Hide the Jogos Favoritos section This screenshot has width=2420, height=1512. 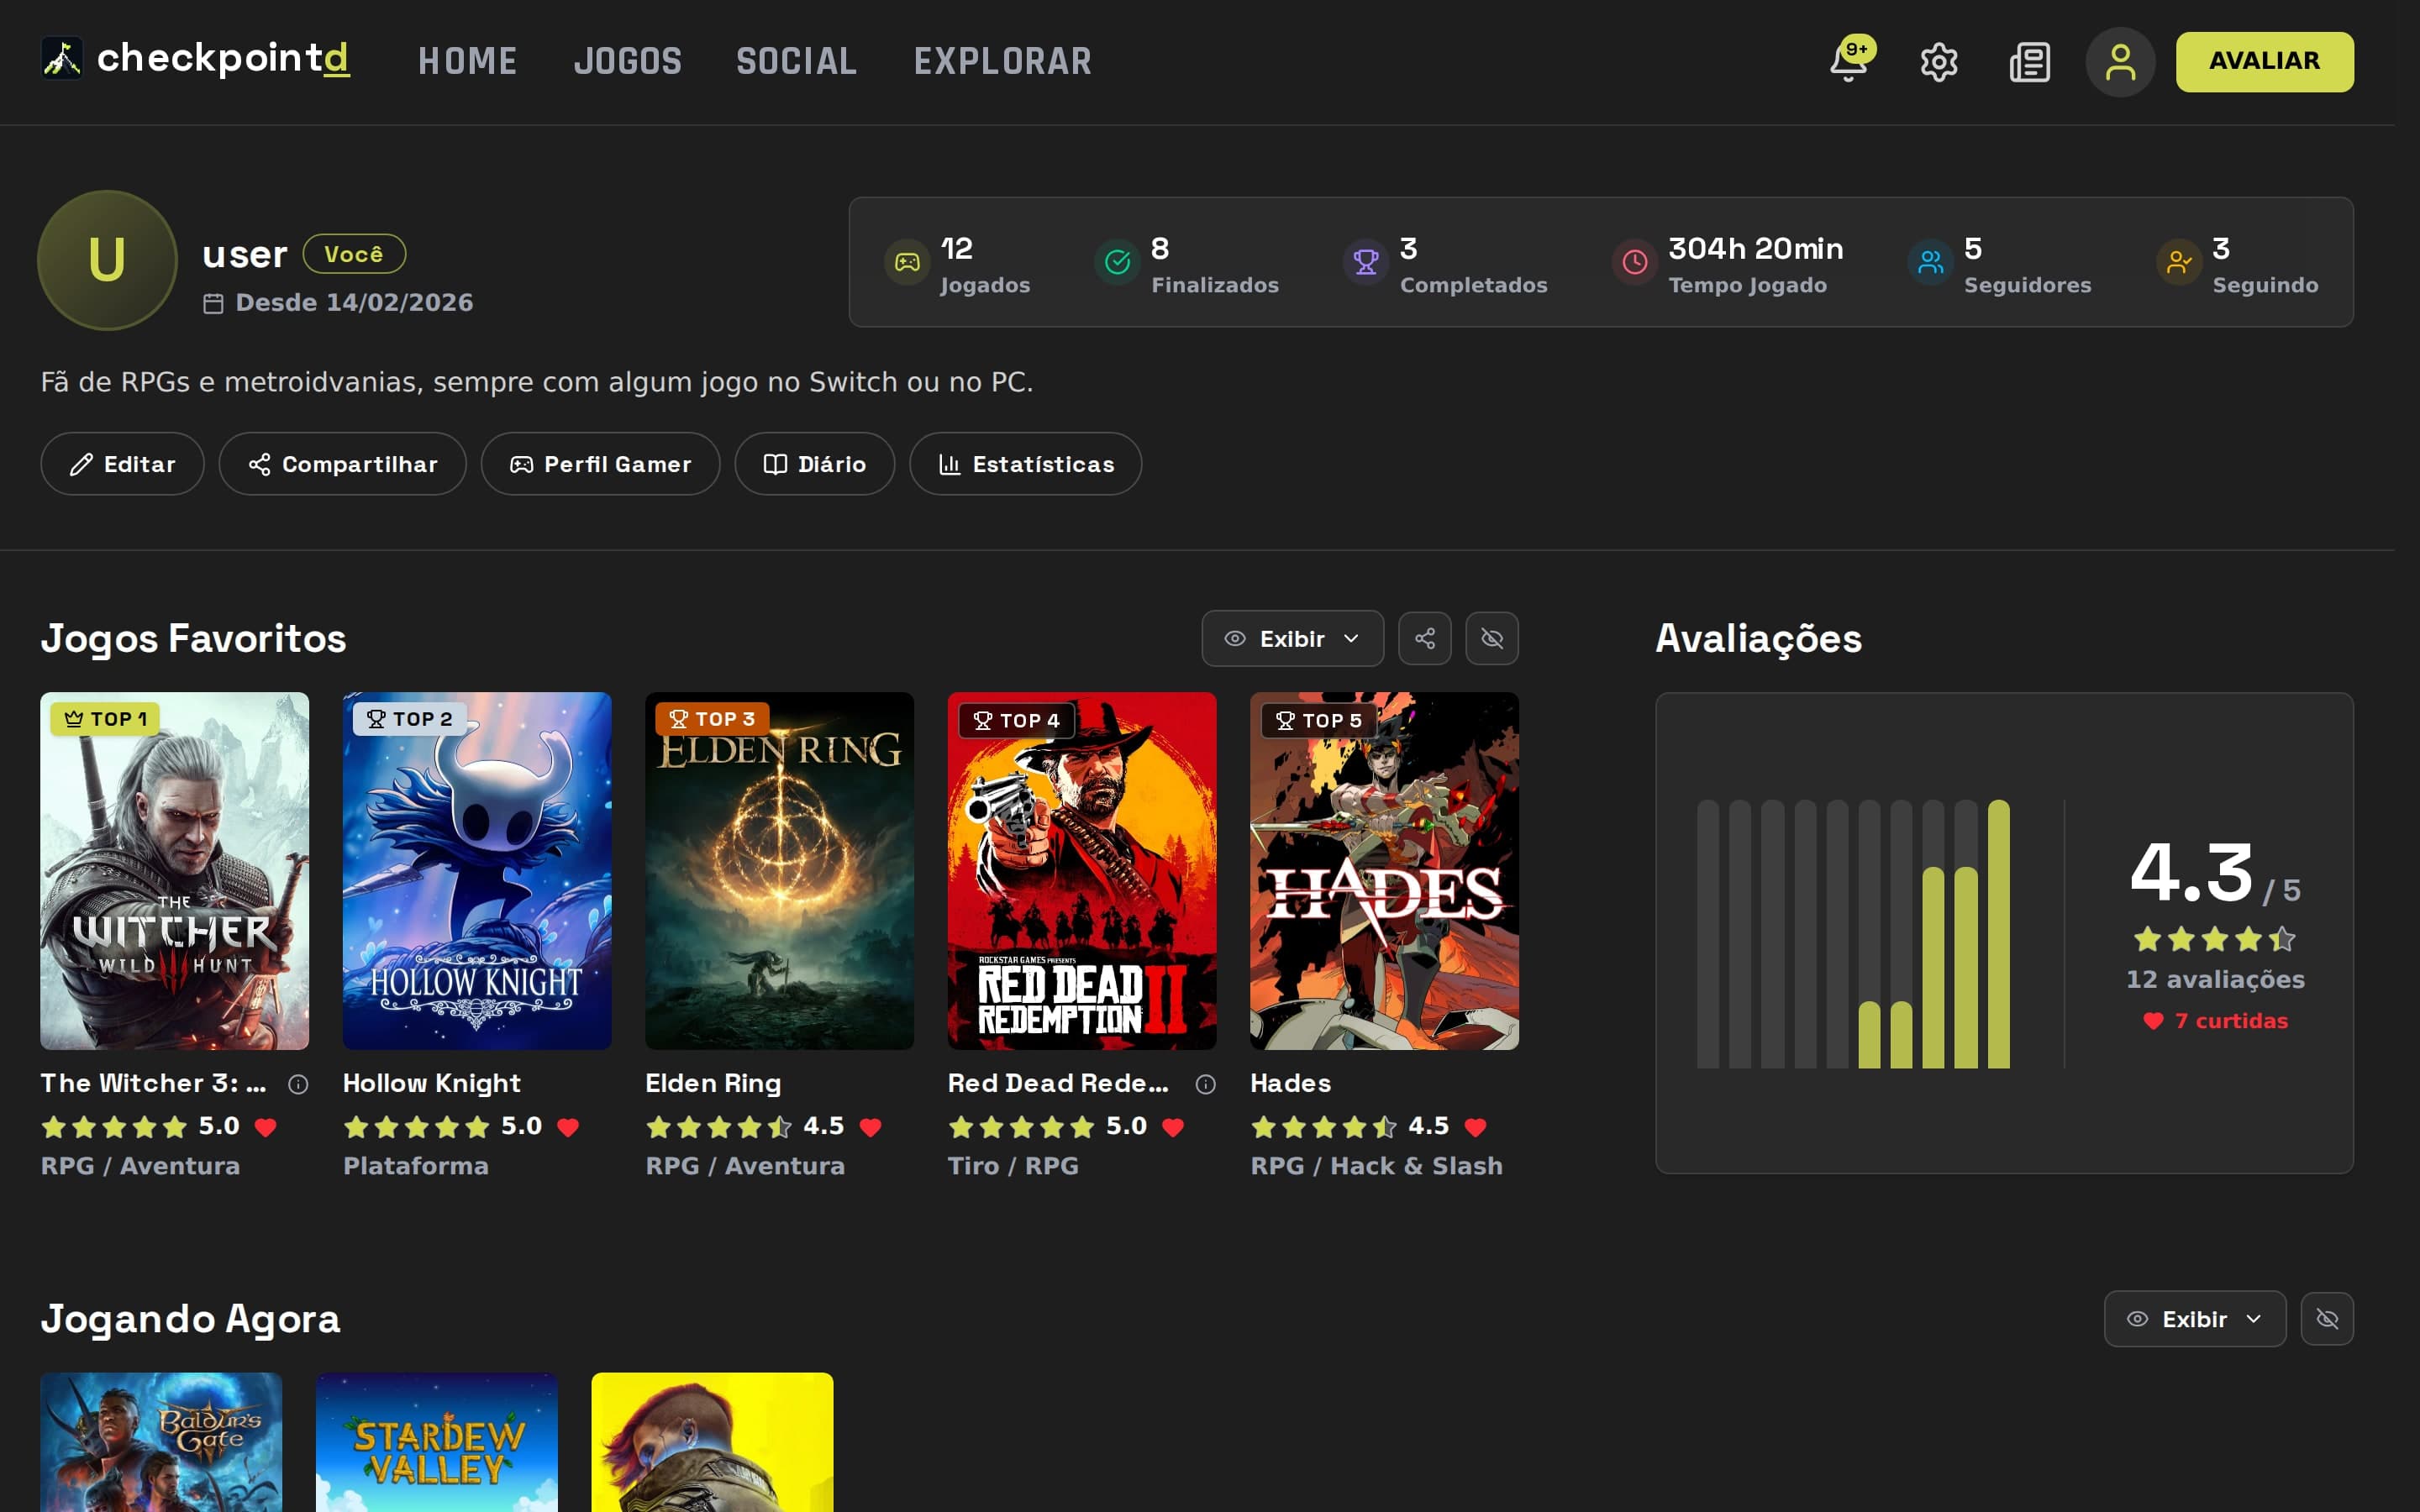pos(1492,638)
